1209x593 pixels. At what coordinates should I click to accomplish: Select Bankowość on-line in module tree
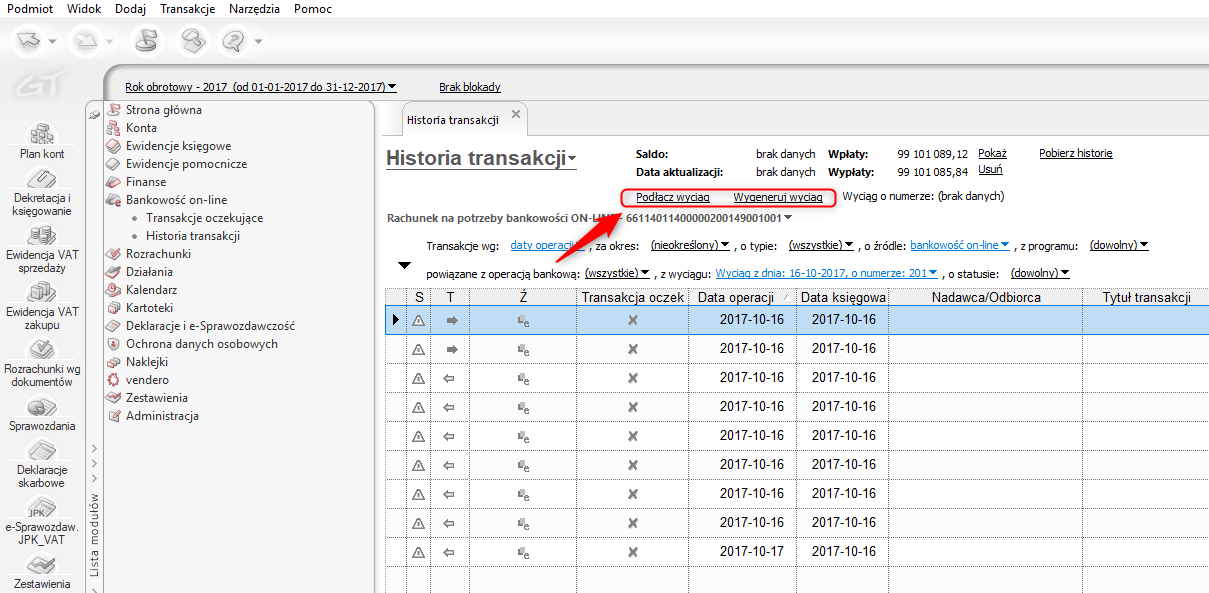pyautogui.click(x=176, y=200)
